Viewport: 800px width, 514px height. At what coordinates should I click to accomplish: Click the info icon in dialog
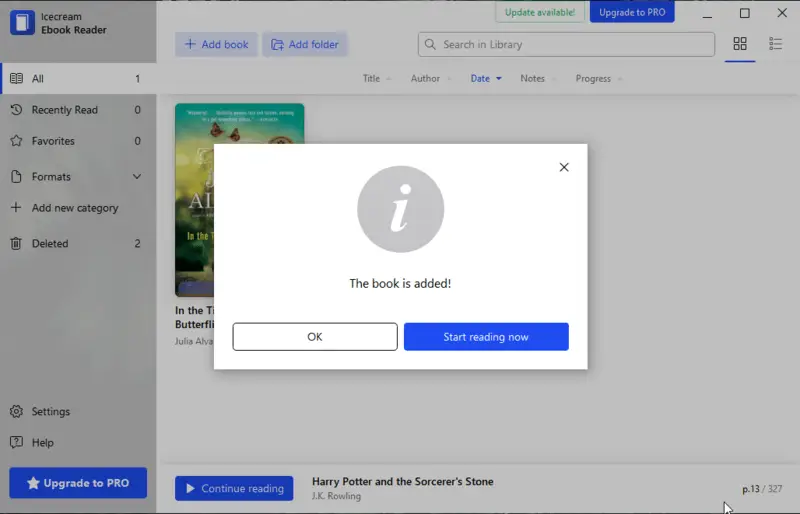point(401,209)
